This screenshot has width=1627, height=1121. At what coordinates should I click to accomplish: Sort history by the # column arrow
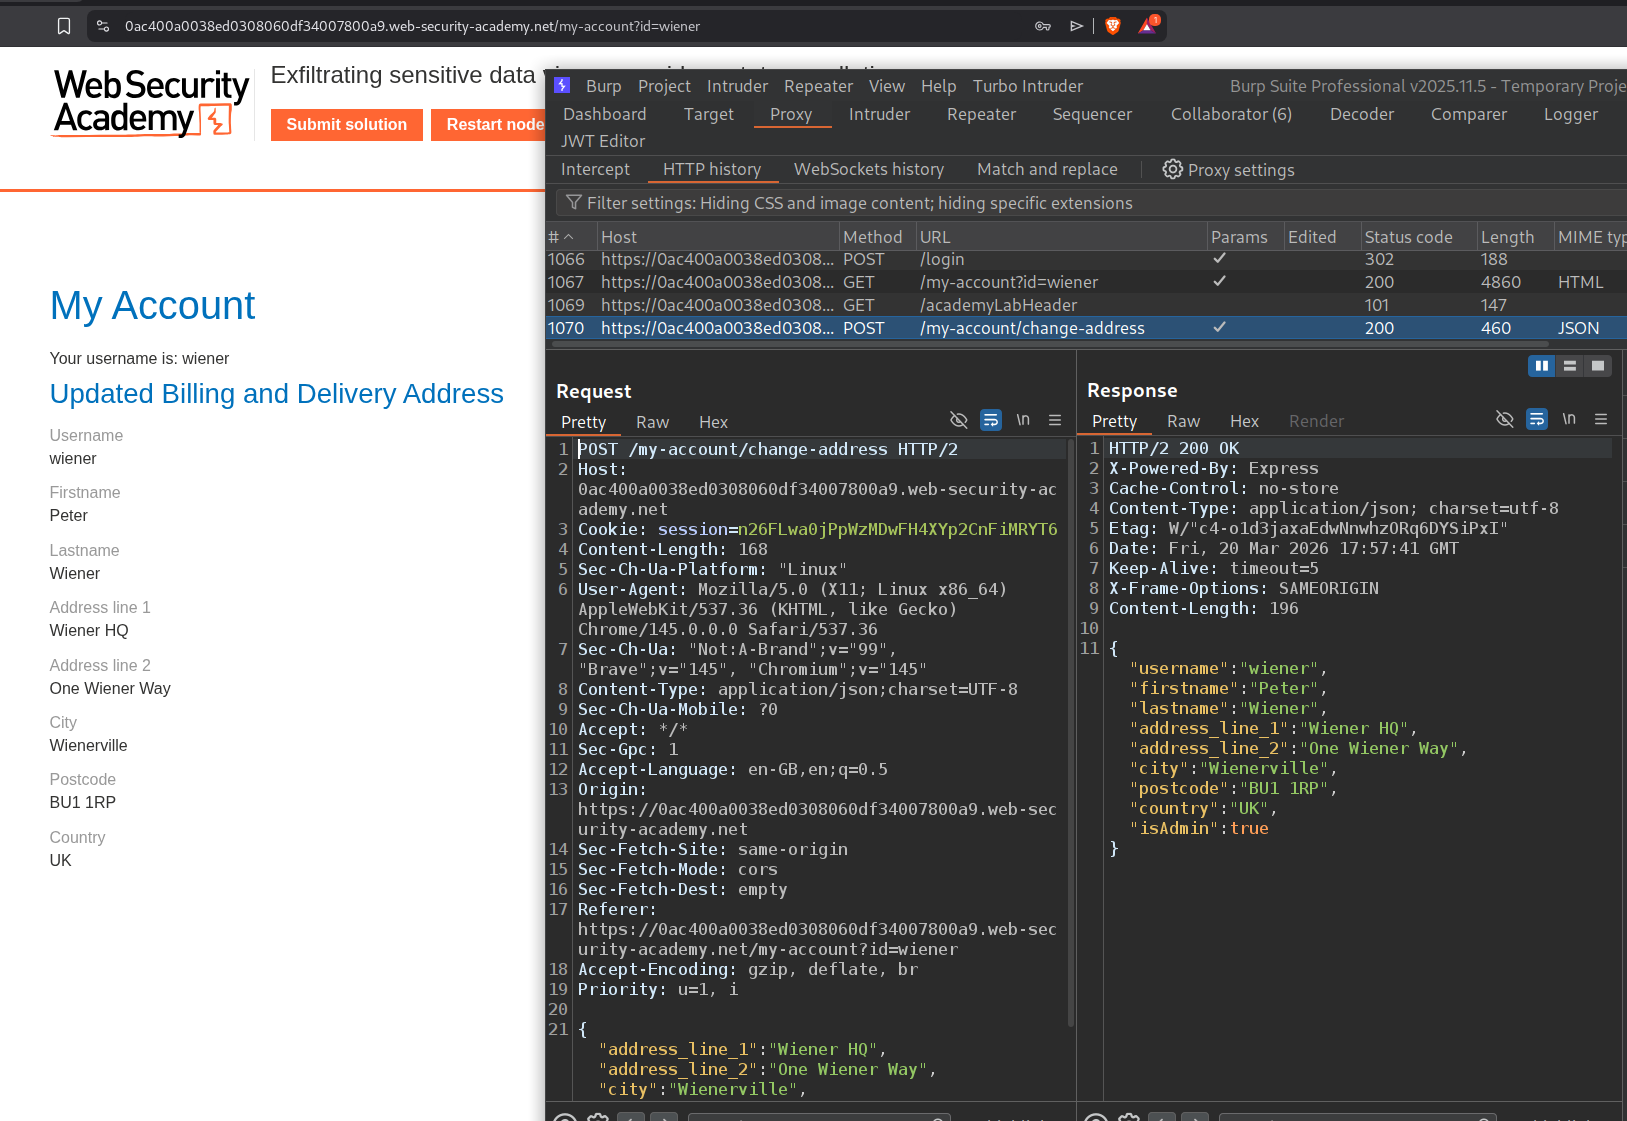pyautogui.click(x=568, y=237)
